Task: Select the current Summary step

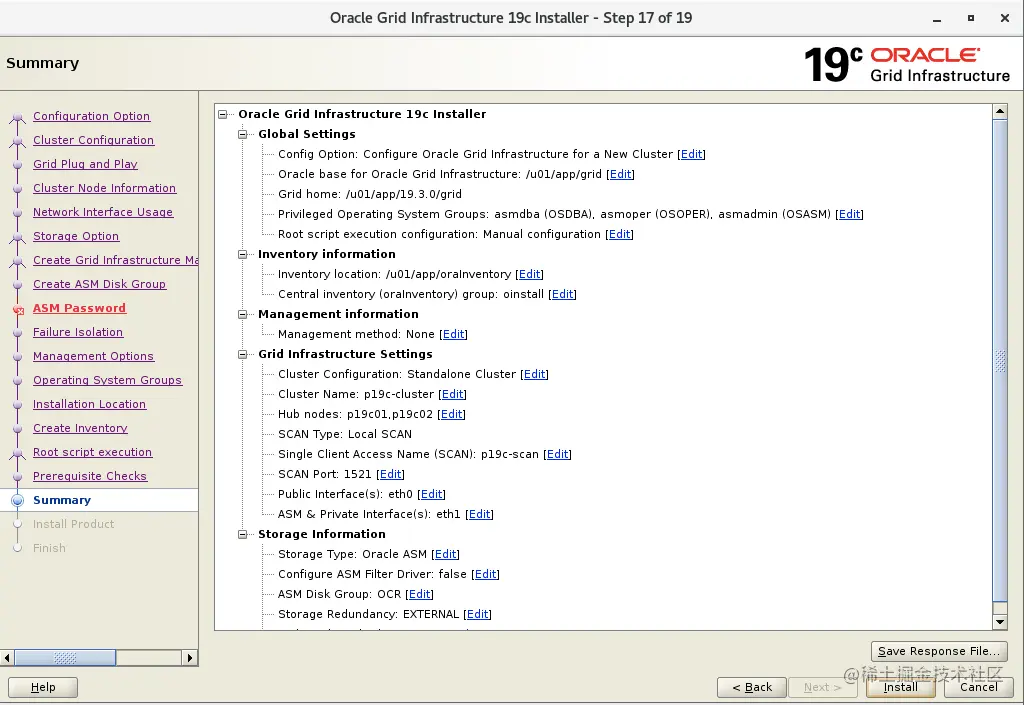Action: tap(62, 501)
